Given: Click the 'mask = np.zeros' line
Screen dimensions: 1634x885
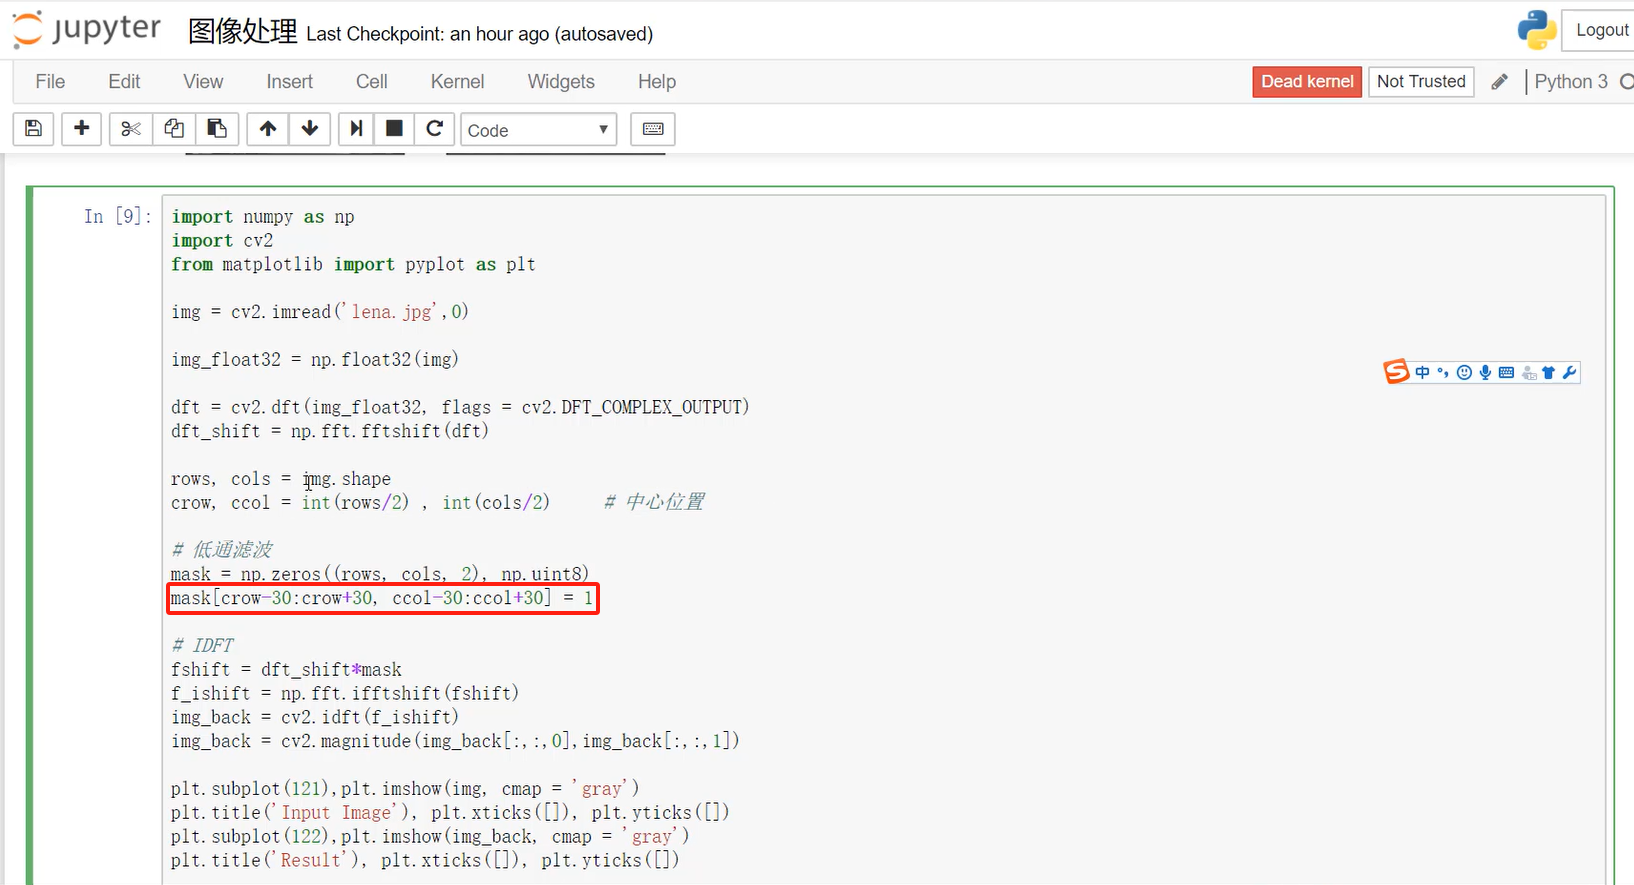Looking at the screenshot, I should 380,574.
